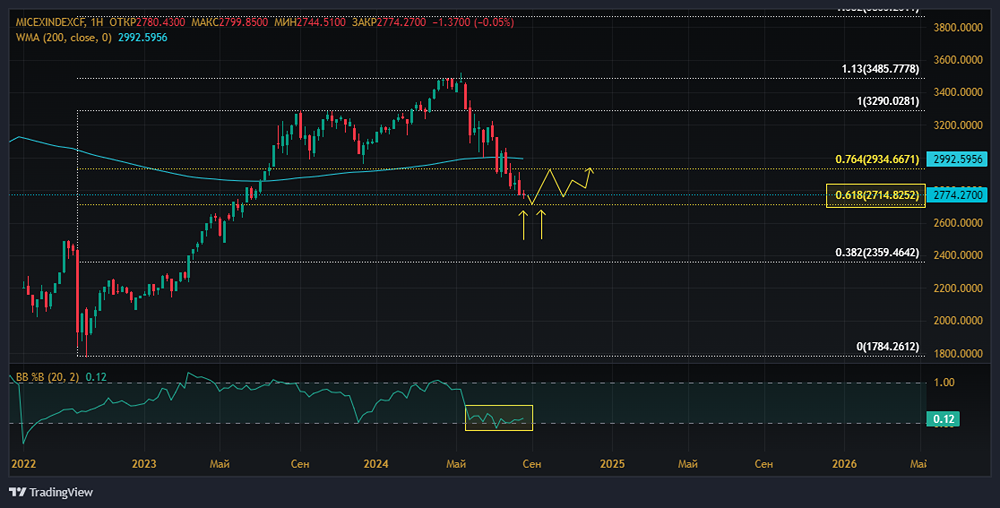Click the 2025 label on the time axis

(x=612, y=464)
